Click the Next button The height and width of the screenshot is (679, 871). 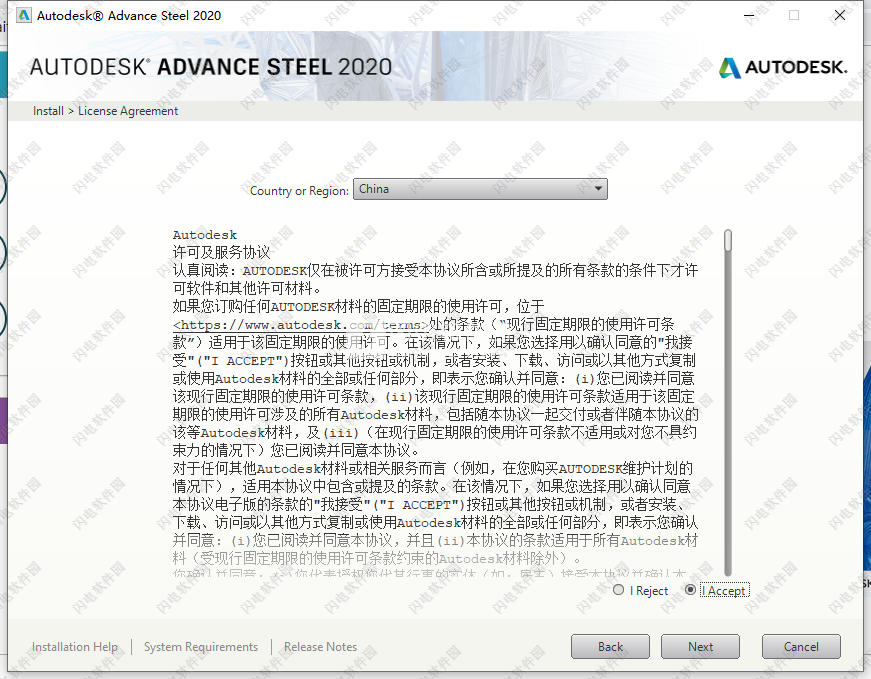[x=700, y=647]
